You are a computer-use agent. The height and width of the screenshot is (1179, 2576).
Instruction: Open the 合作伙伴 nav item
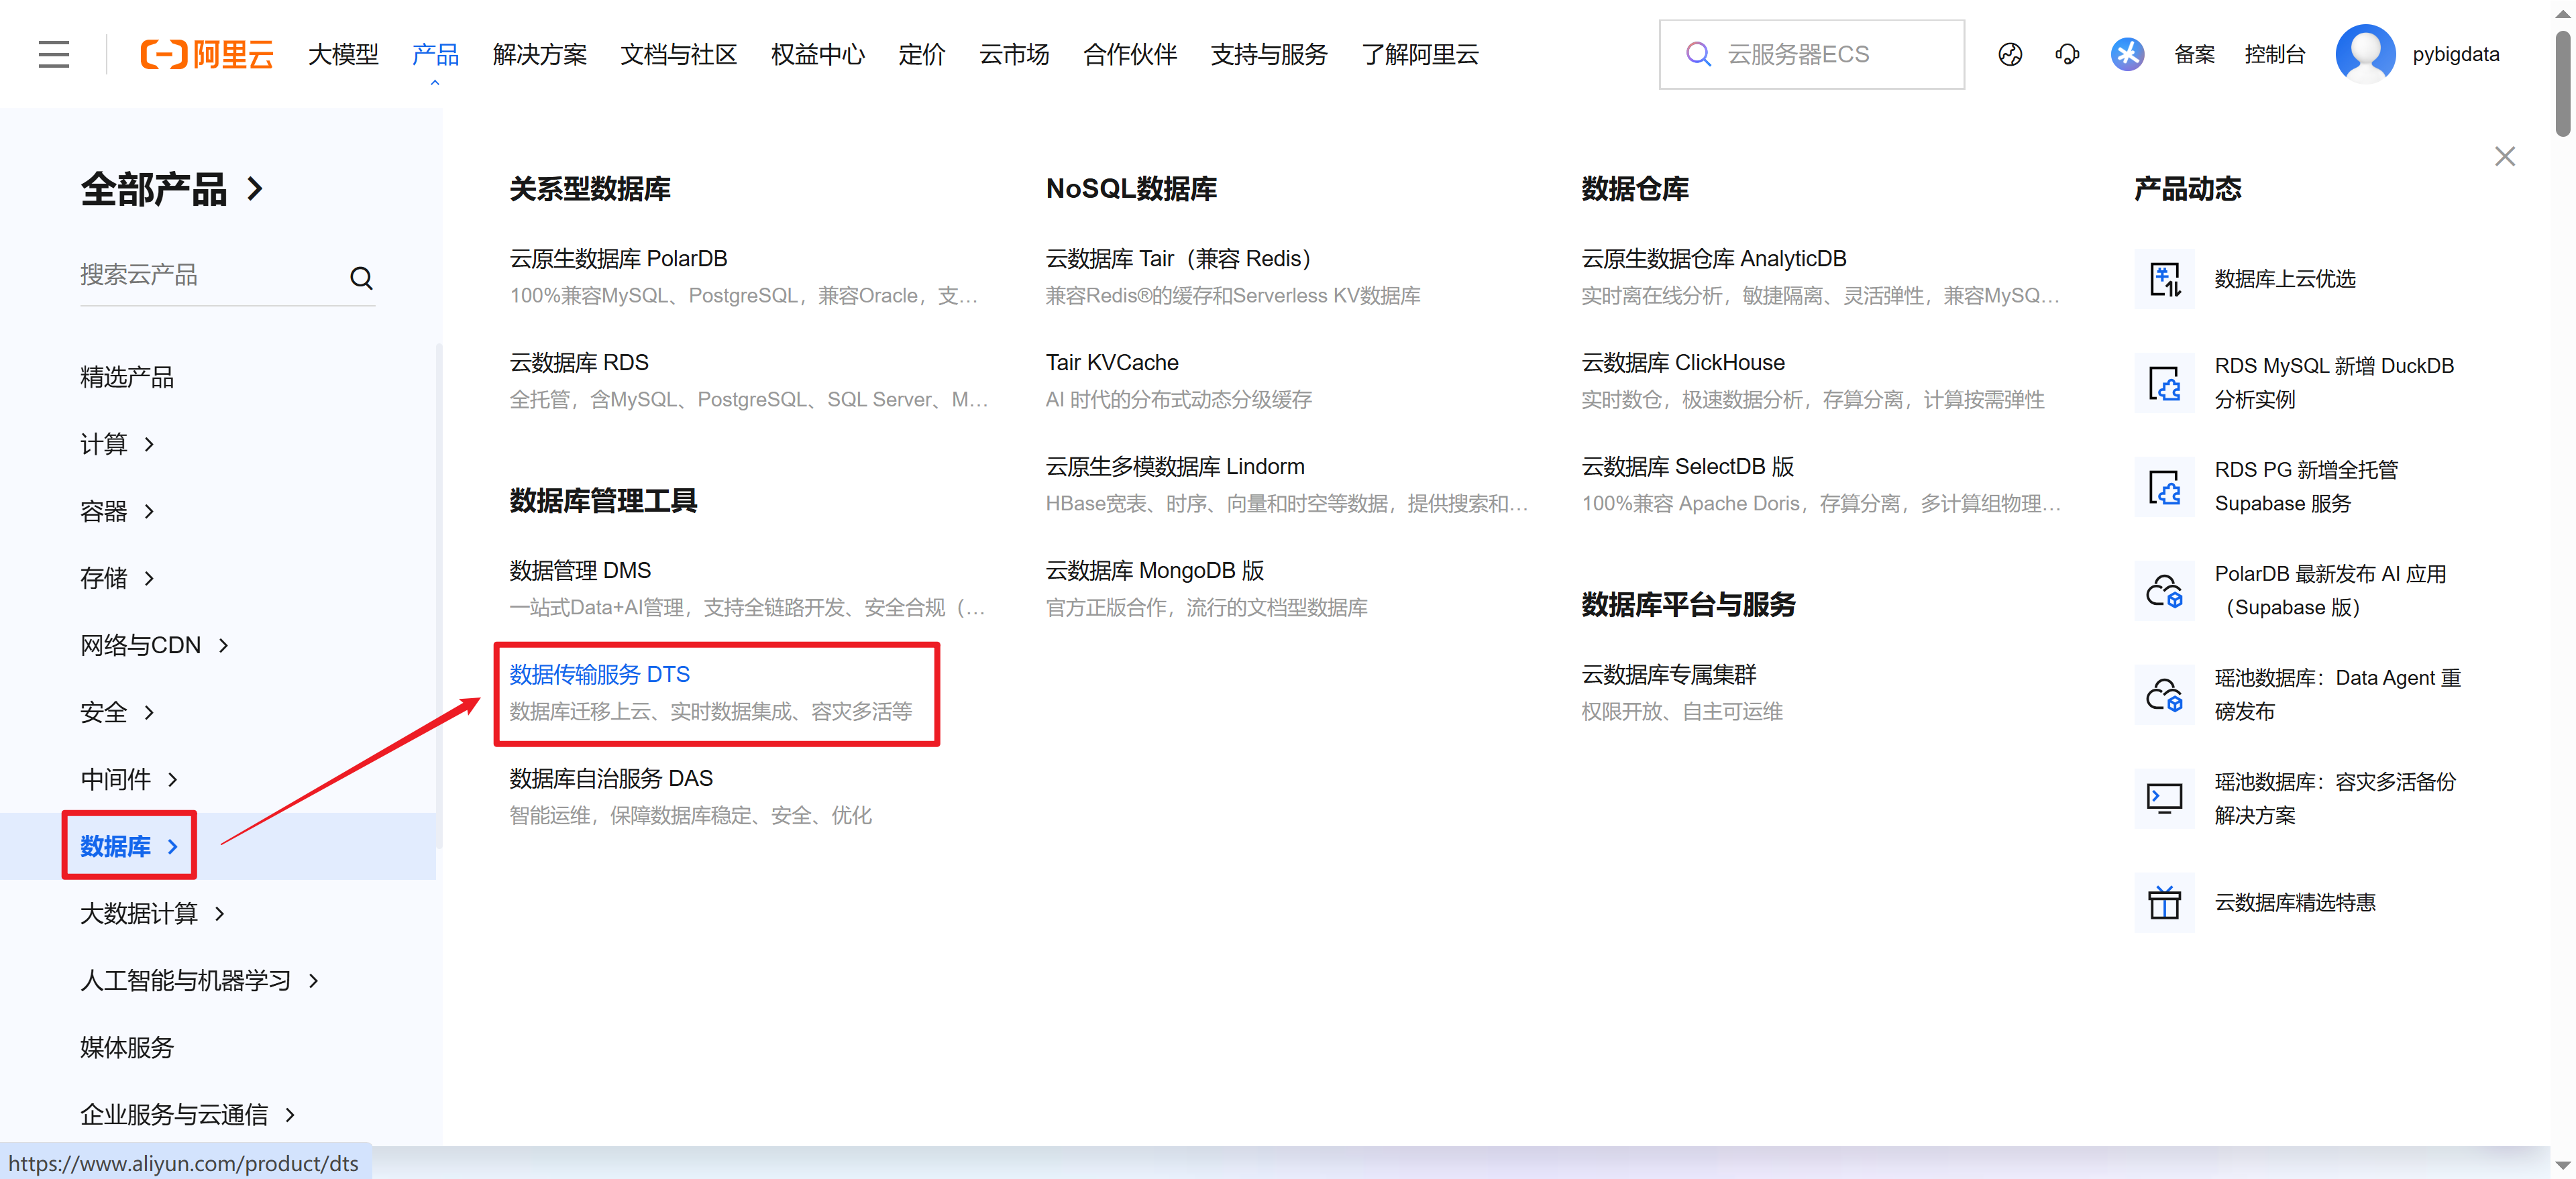1130,54
